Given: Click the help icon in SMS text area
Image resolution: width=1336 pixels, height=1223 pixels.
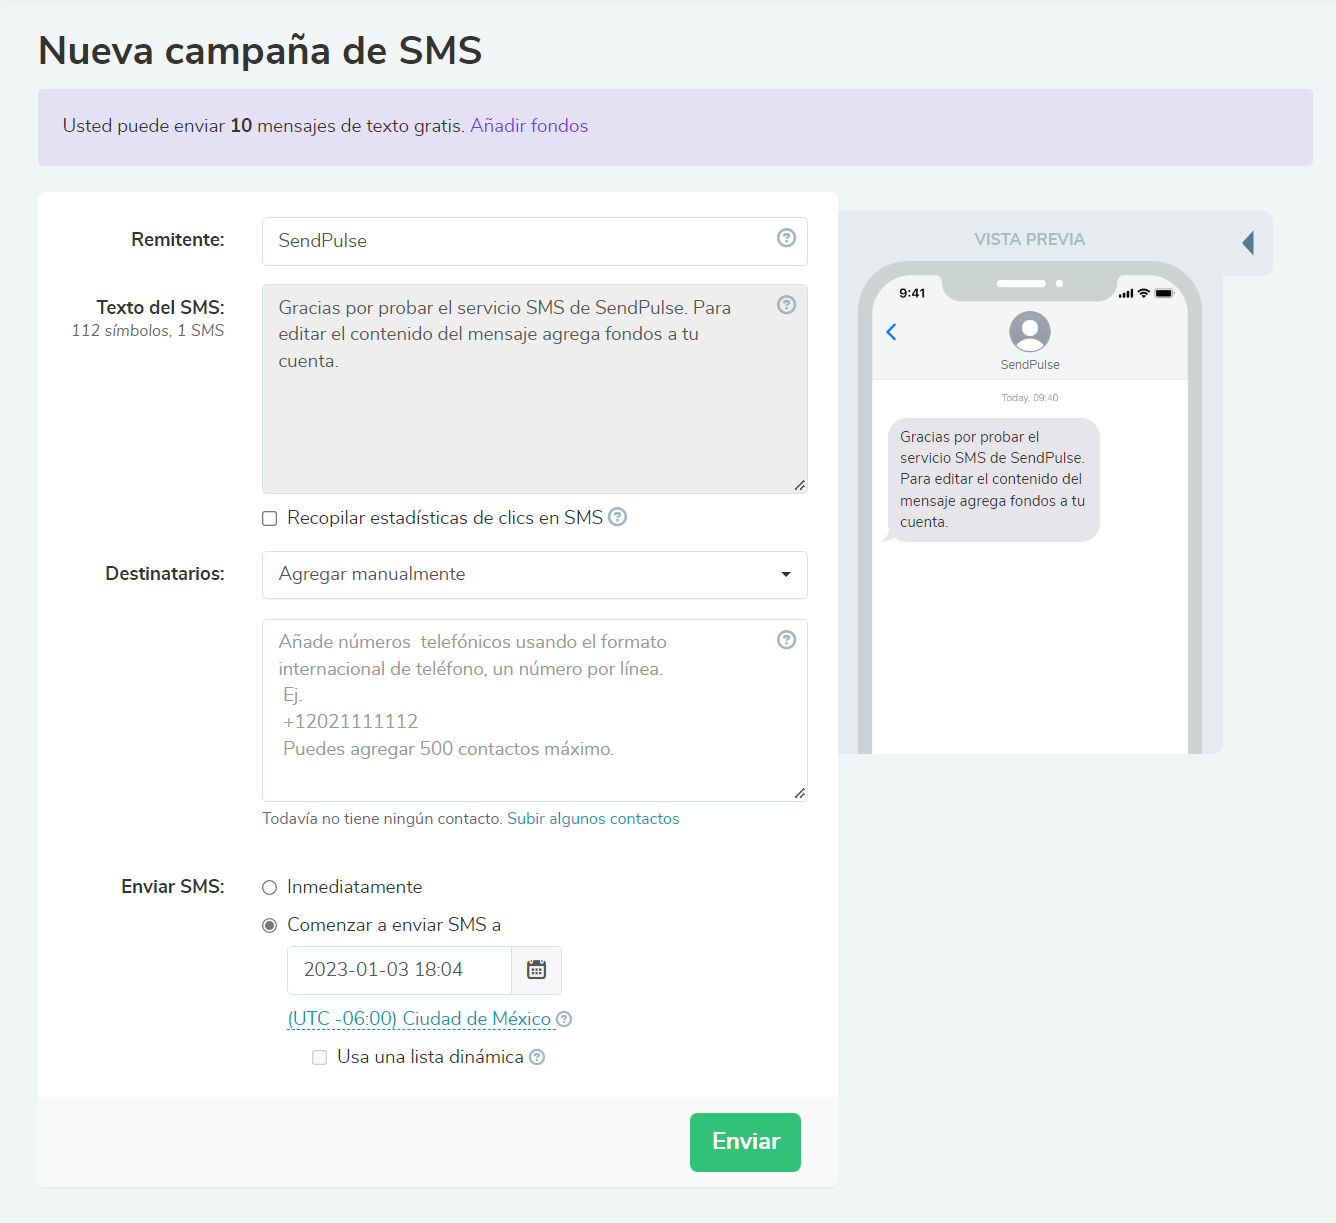Looking at the screenshot, I should (786, 305).
